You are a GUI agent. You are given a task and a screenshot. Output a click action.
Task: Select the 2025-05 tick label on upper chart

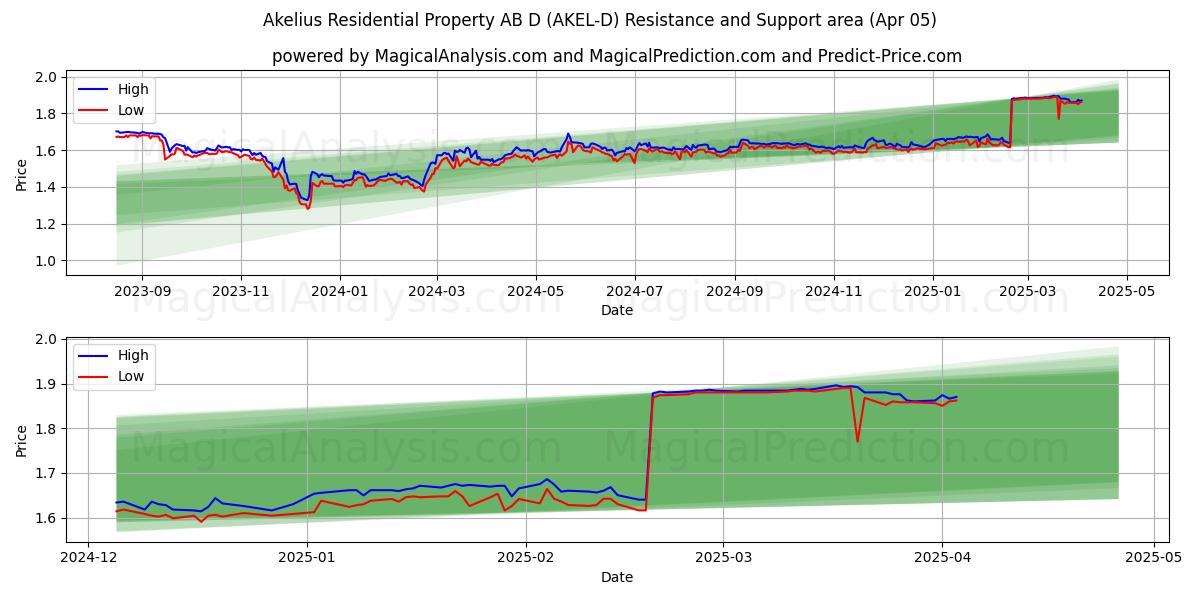pos(1128,291)
